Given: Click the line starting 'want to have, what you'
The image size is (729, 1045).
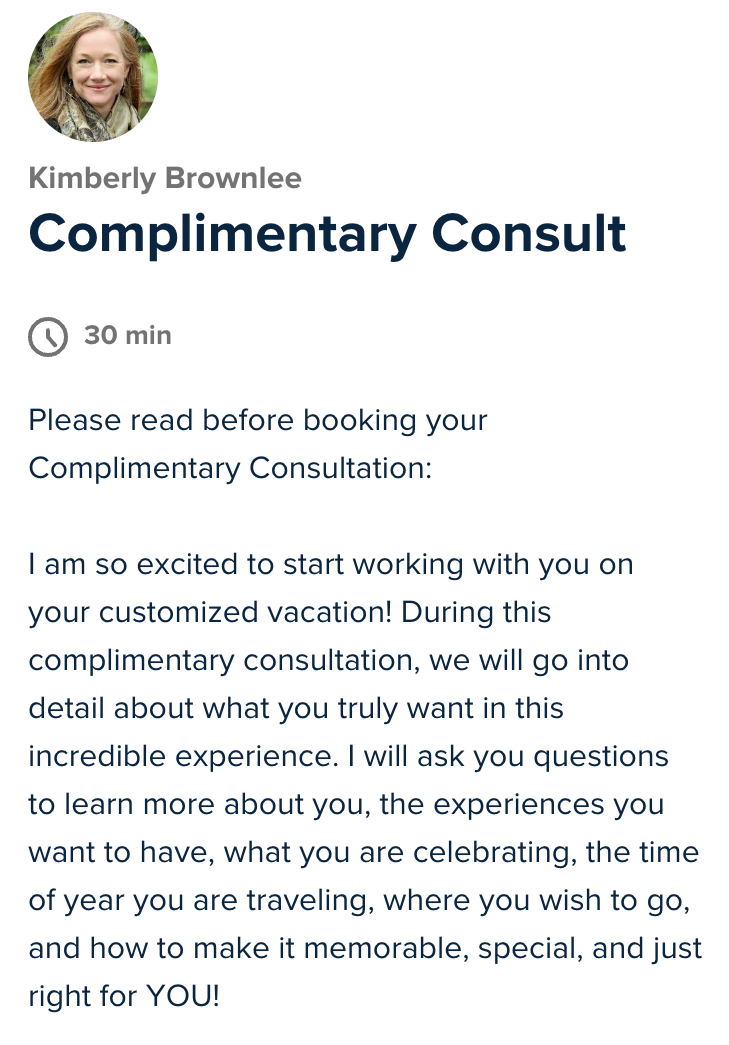Looking at the screenshot, I should [x=363, y=852].
